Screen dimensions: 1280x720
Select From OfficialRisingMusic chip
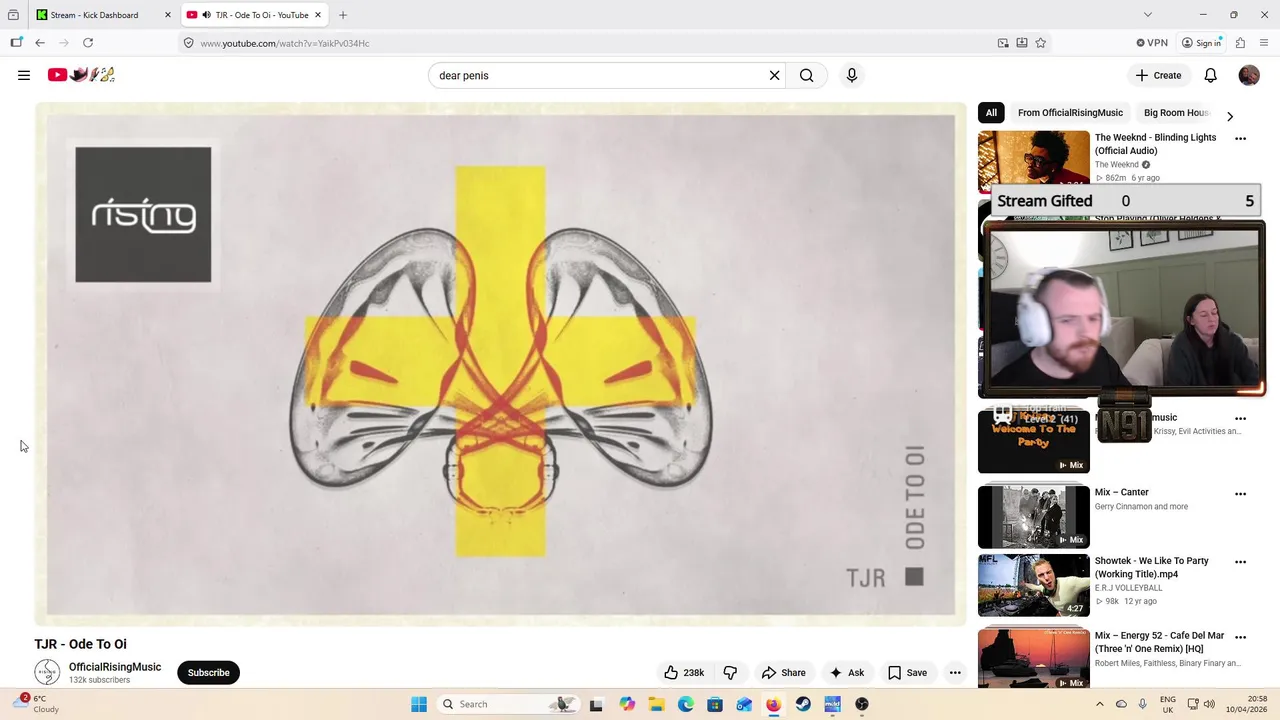[1070, 113]
